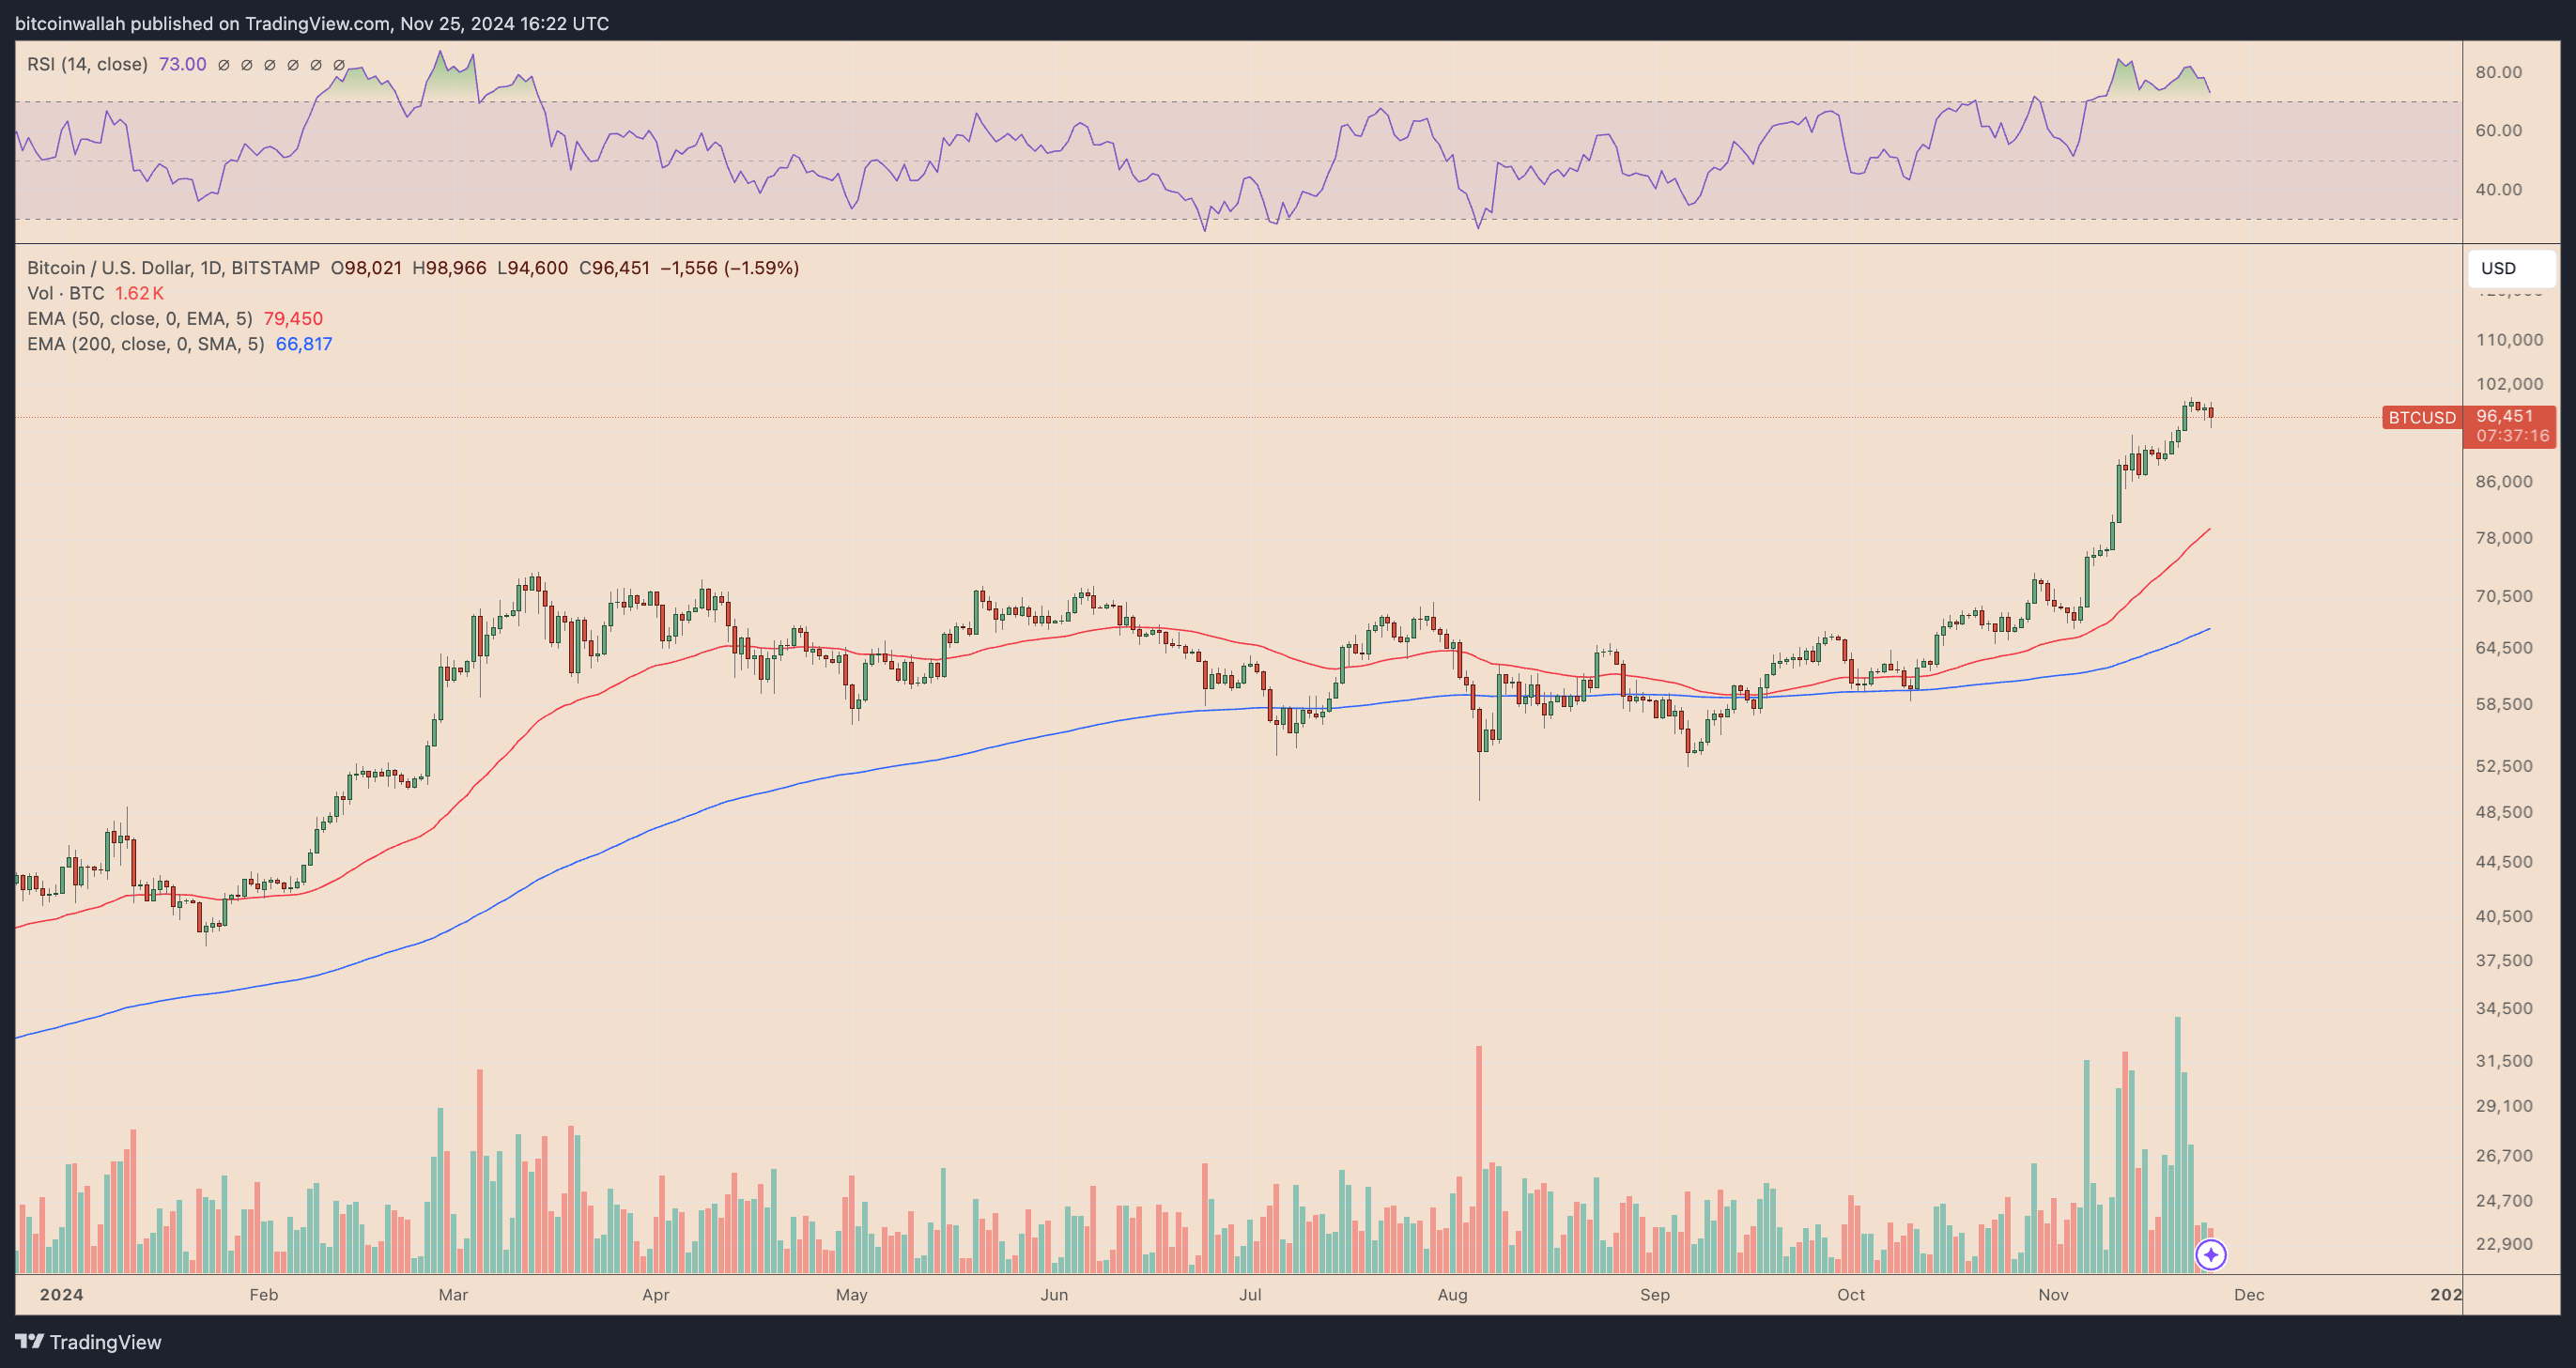This screenshot has height=1368, width=2576.
Task: Click the 37,500 price axis label
Action: [x=2504, y=960]
